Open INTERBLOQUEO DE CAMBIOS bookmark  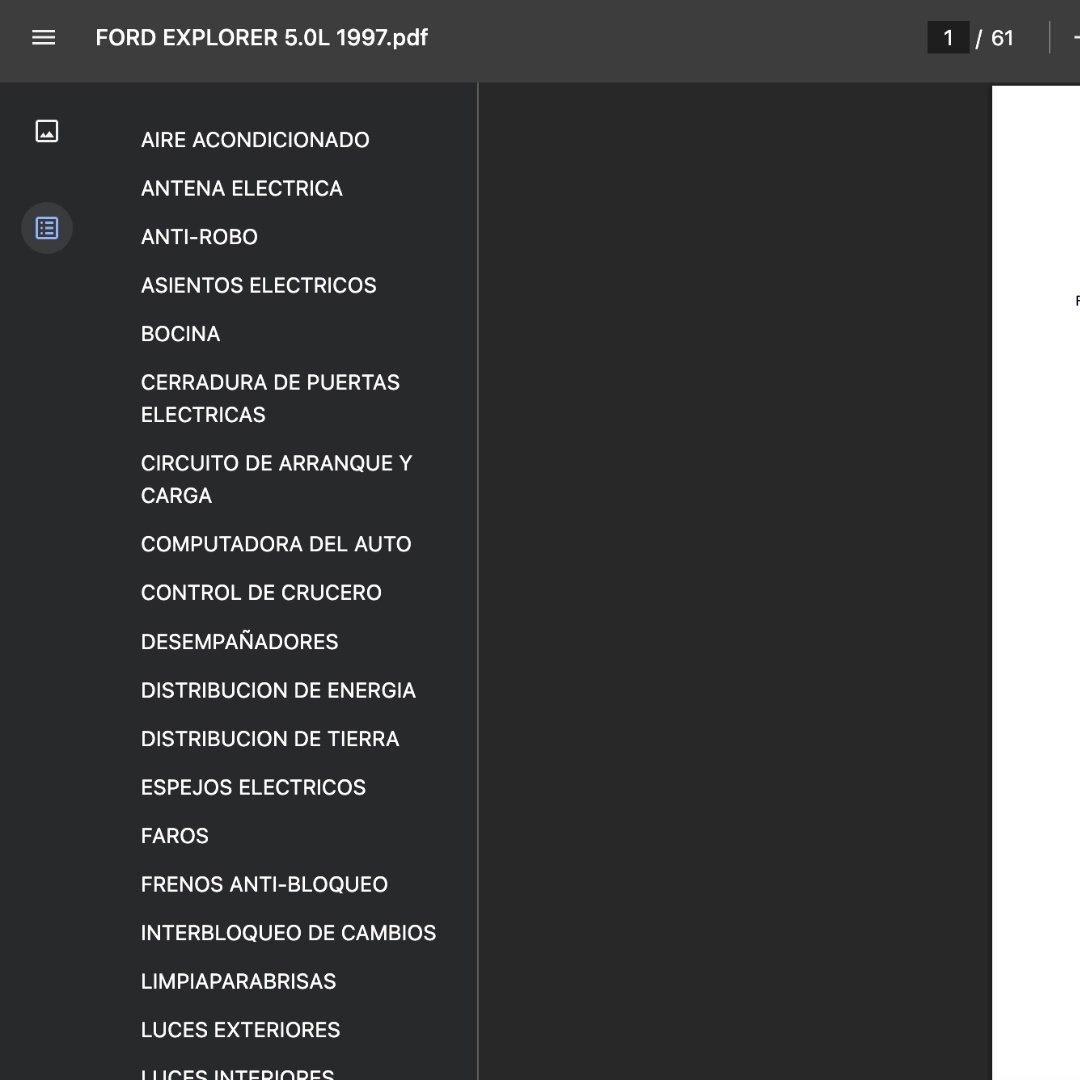pos(288,933)
